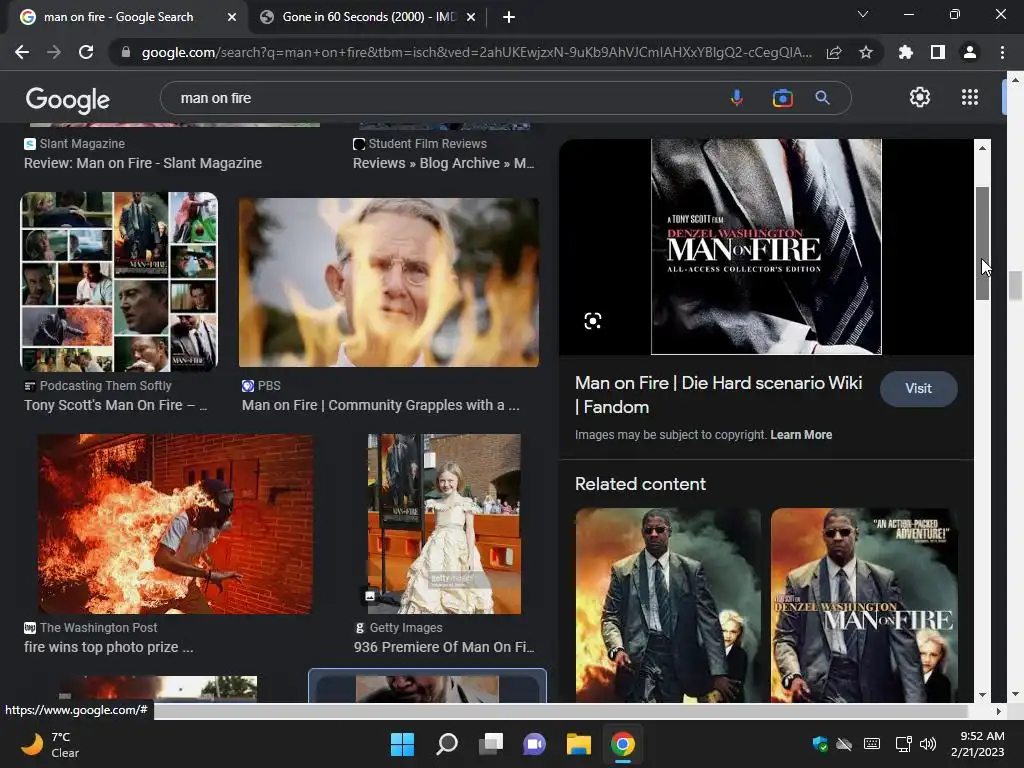Visit the Fandom page button
The height and width of the screenshot is (768, 1024).
pos(918,389)
